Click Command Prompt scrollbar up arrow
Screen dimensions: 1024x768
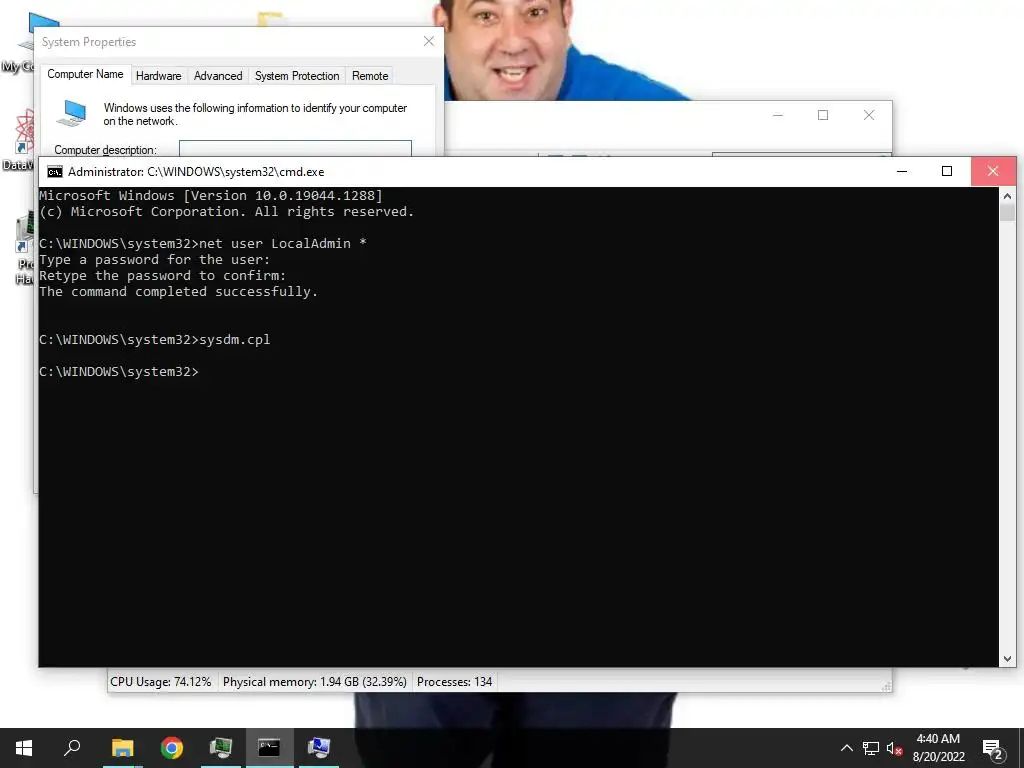[x=1007, y=195]
